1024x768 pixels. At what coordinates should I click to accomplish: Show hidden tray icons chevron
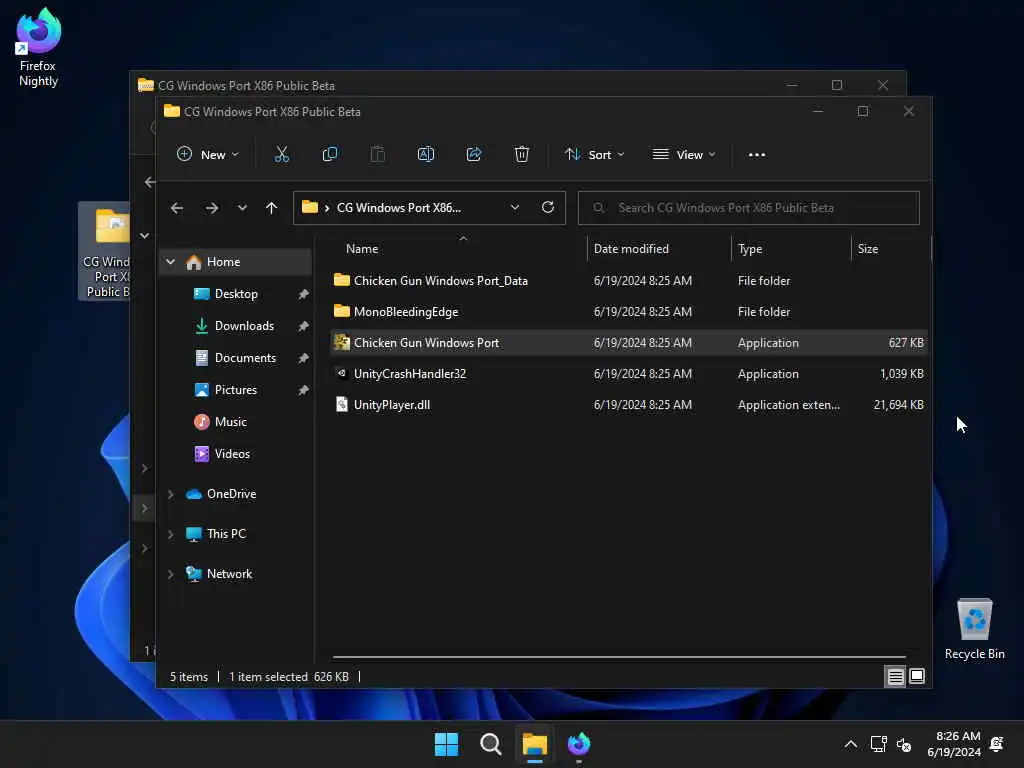click(850, 744)
